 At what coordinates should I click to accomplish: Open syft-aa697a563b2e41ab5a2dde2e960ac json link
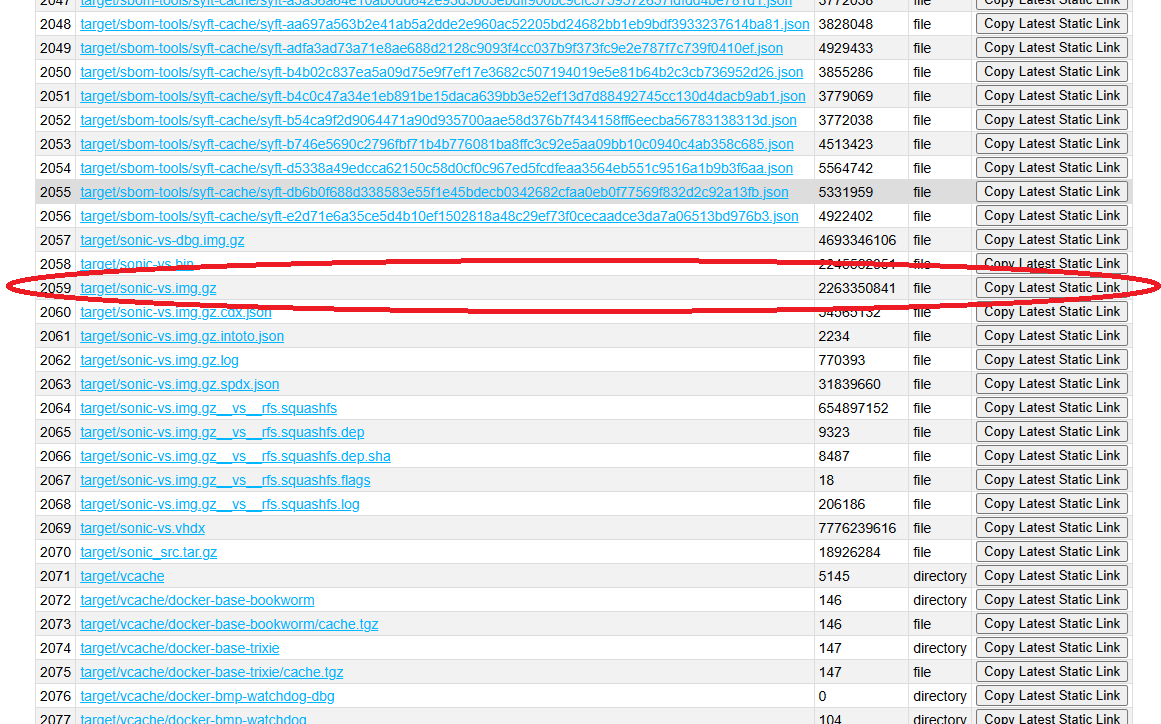[445, 24]
